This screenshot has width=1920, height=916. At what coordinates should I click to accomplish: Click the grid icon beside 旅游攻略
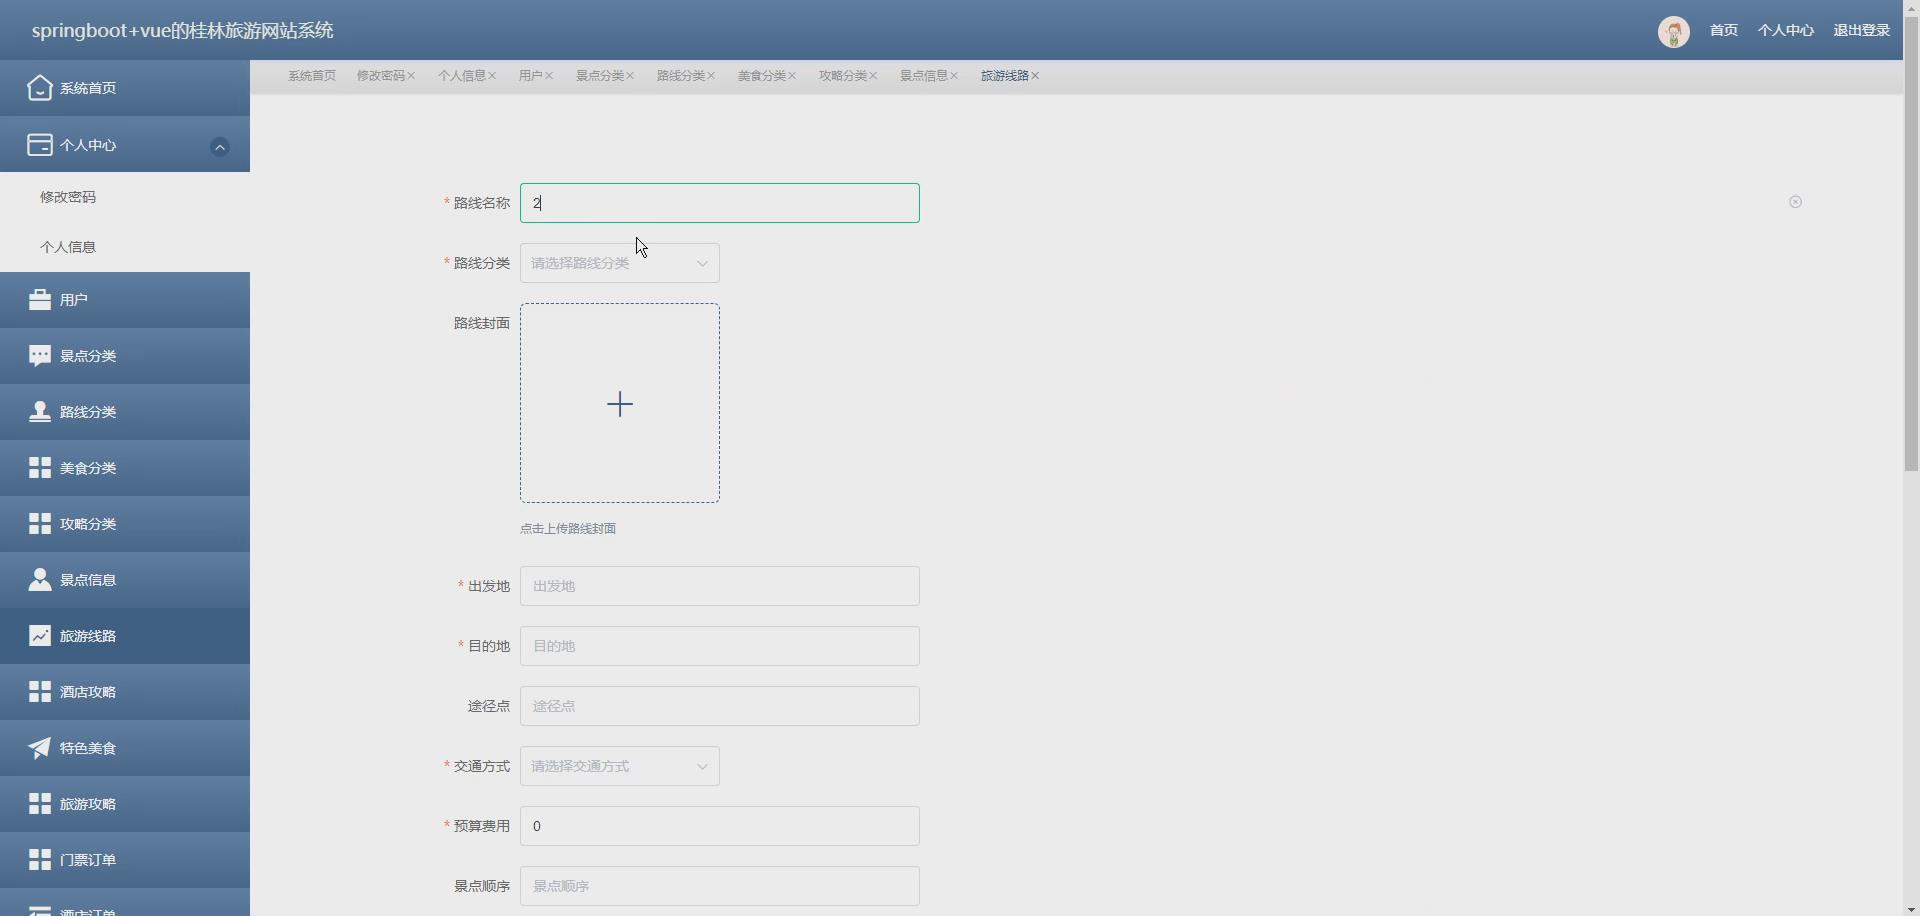point(39,804)
